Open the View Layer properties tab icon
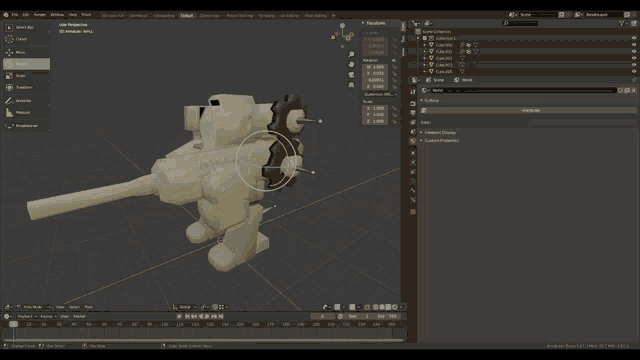This screenshot has height=360, width=640. [x=413, y=122]
